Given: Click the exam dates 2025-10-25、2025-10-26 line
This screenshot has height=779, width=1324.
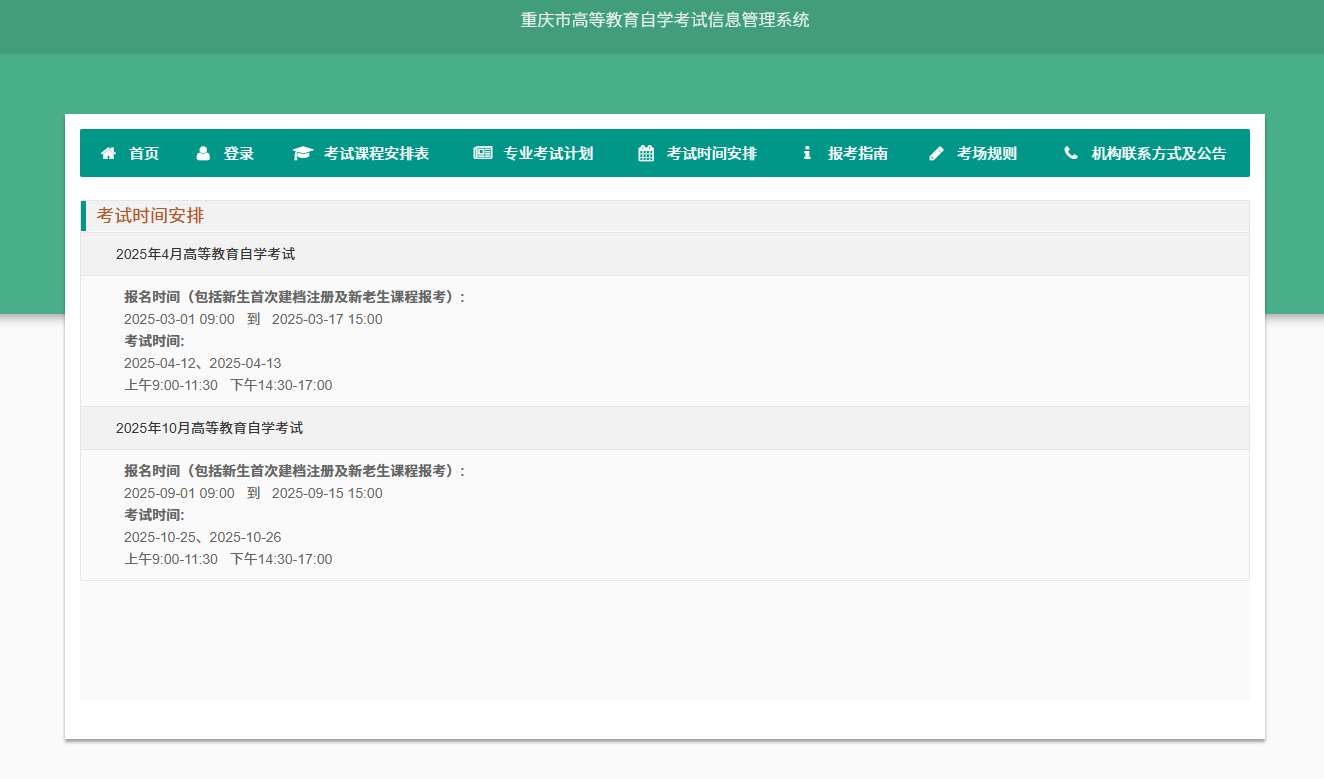Looking at the screenshot, I should (202, 538).
